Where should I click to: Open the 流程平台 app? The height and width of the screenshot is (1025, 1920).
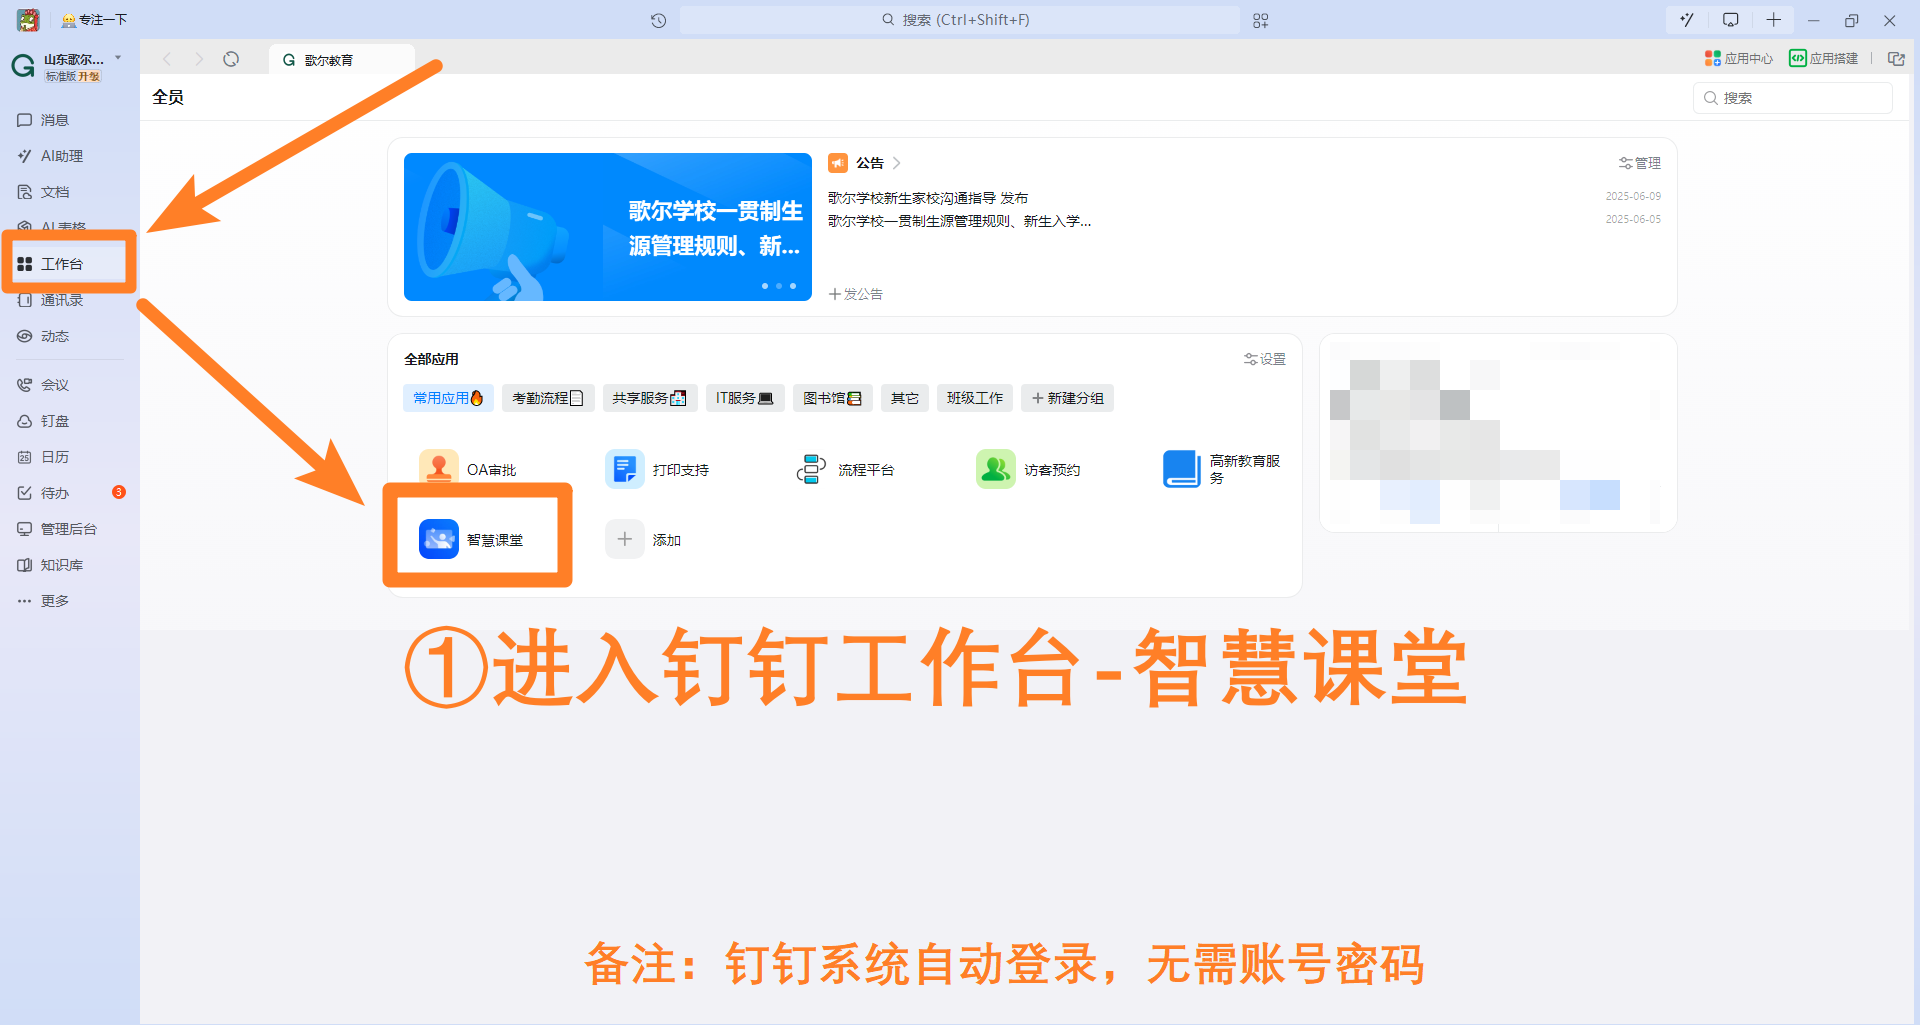coord(844,469)
